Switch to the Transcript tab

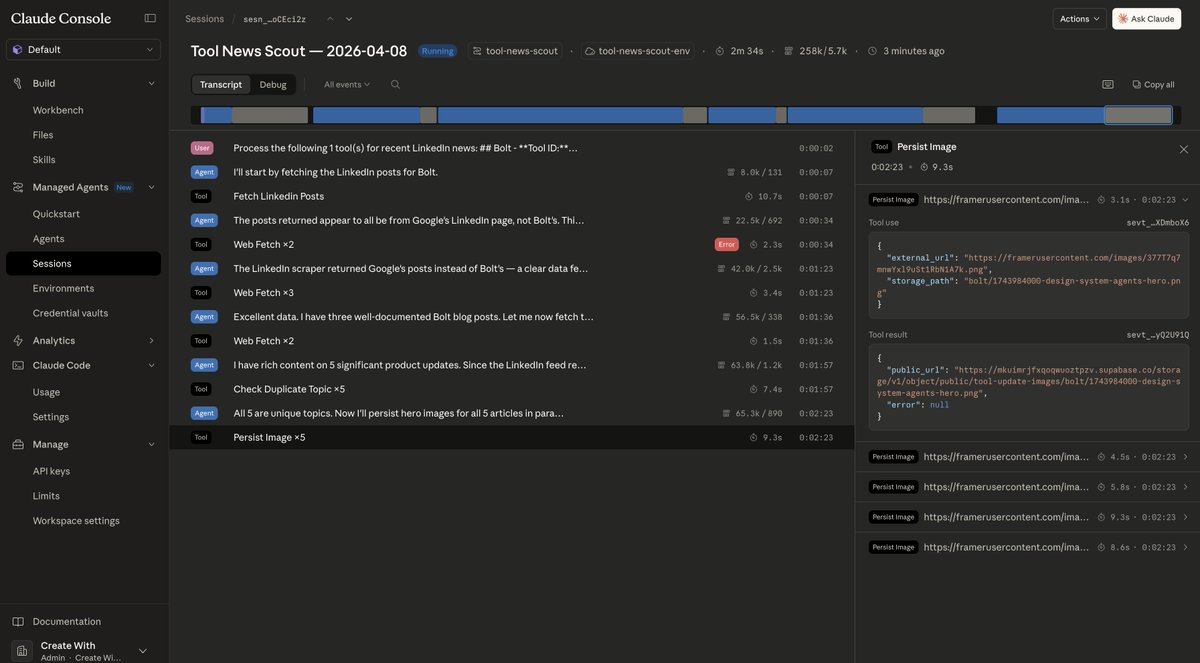coord(221,85)
